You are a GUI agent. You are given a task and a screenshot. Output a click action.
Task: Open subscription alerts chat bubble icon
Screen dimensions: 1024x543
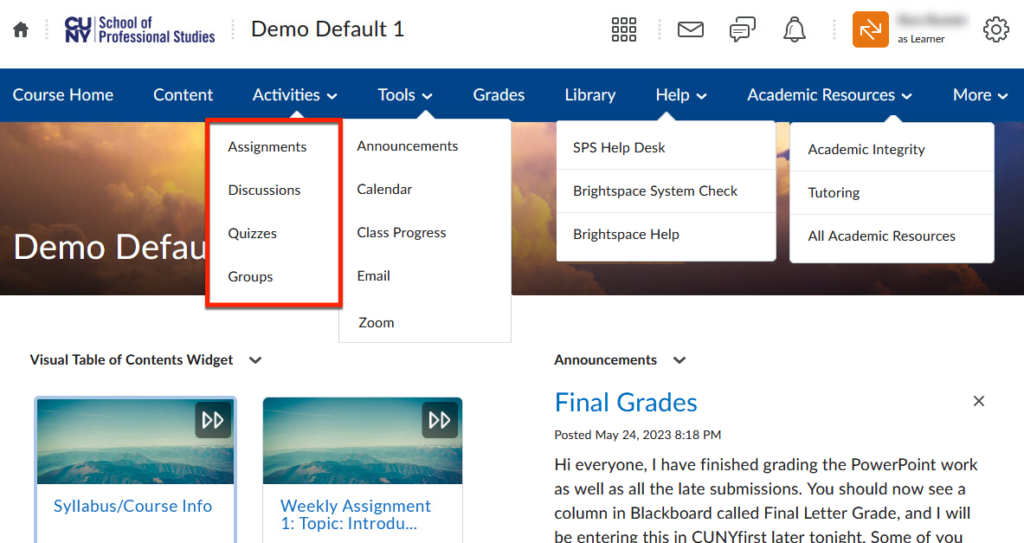(742, 30)
